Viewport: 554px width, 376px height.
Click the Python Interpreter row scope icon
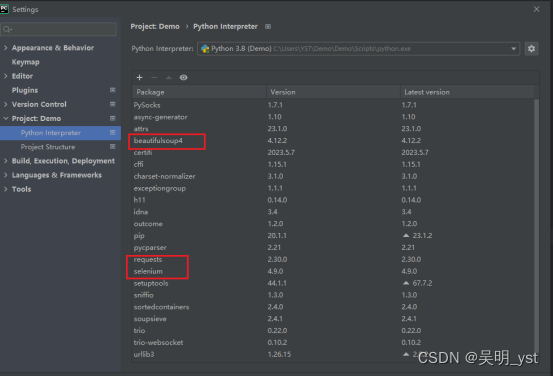(x=112, y=133)
